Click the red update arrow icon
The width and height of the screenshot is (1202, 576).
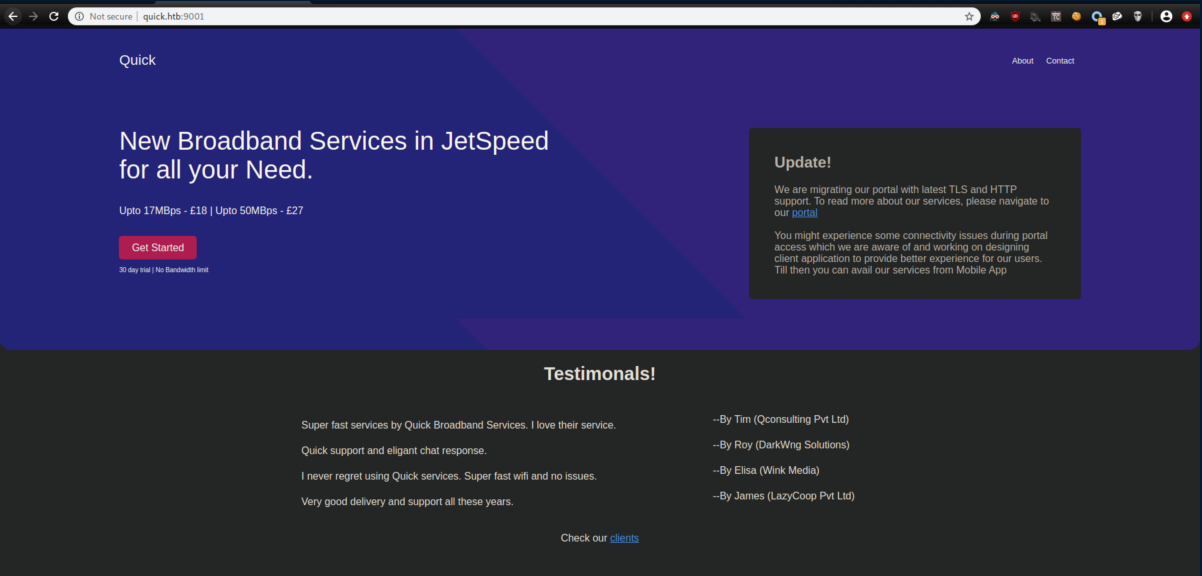1187,16
